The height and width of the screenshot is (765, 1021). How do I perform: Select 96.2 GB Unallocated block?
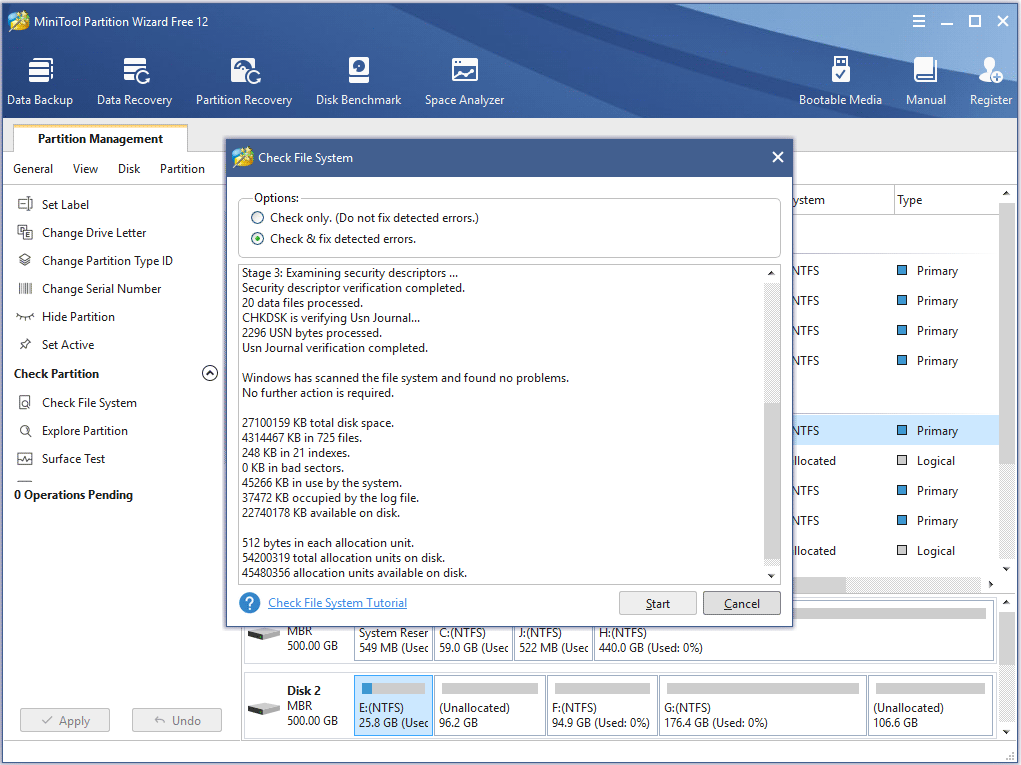point(490,706)
